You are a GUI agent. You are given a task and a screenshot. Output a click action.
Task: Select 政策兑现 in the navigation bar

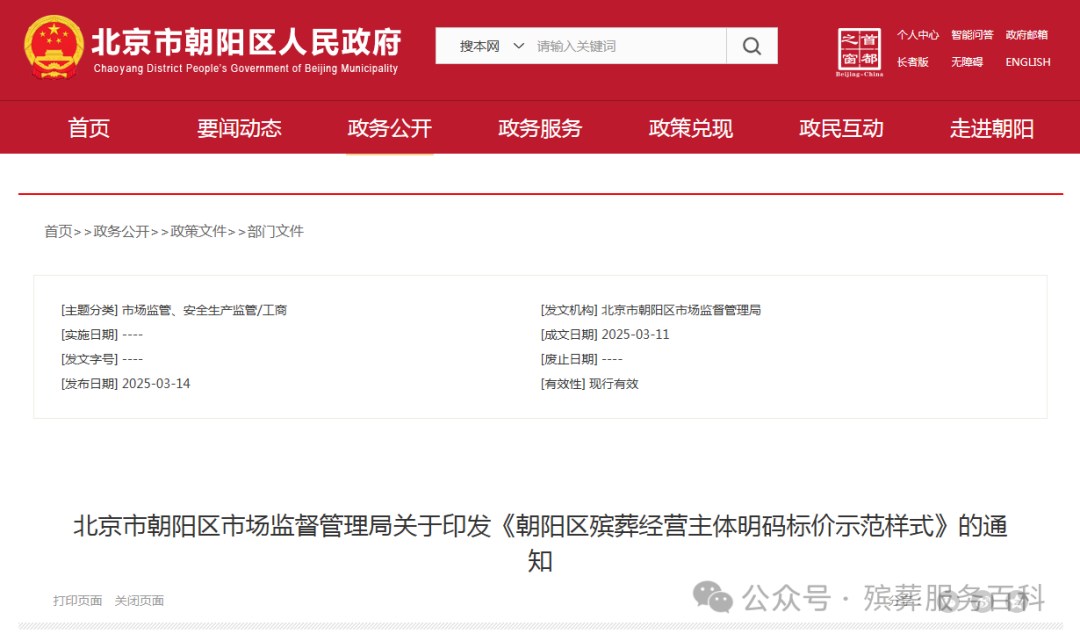coord(690,127)
